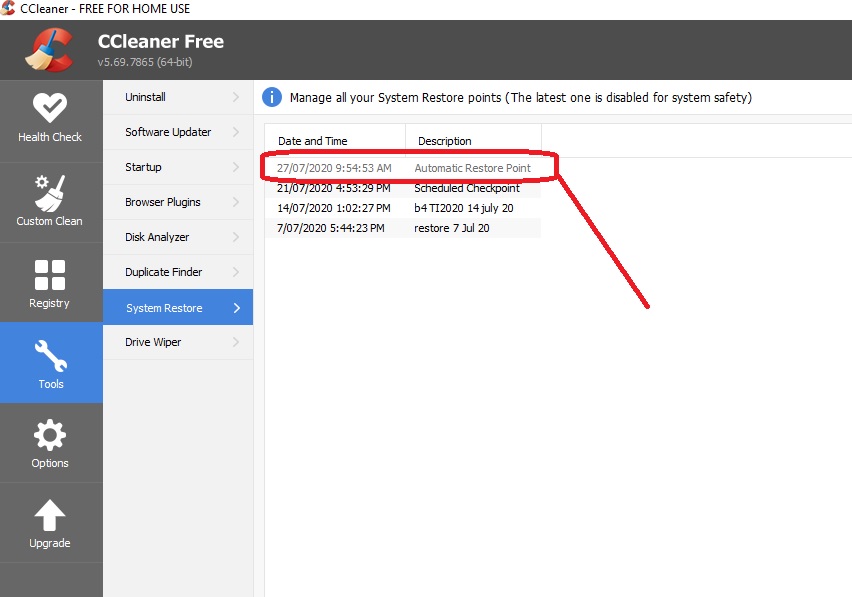852x597 pixels.
Task: Open the Software Updater tool
Action: pyautogui.click(x=178, y=132)
